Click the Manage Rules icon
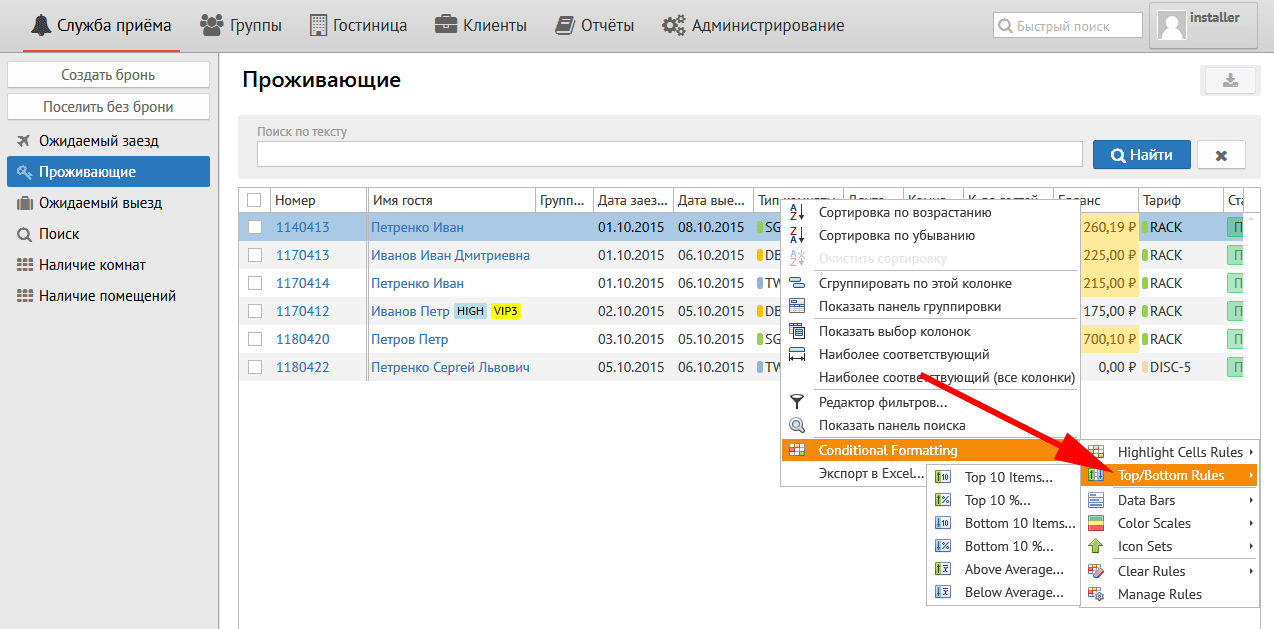The height and width of the screenshot is (629, 1274). tap(1096, 594)
